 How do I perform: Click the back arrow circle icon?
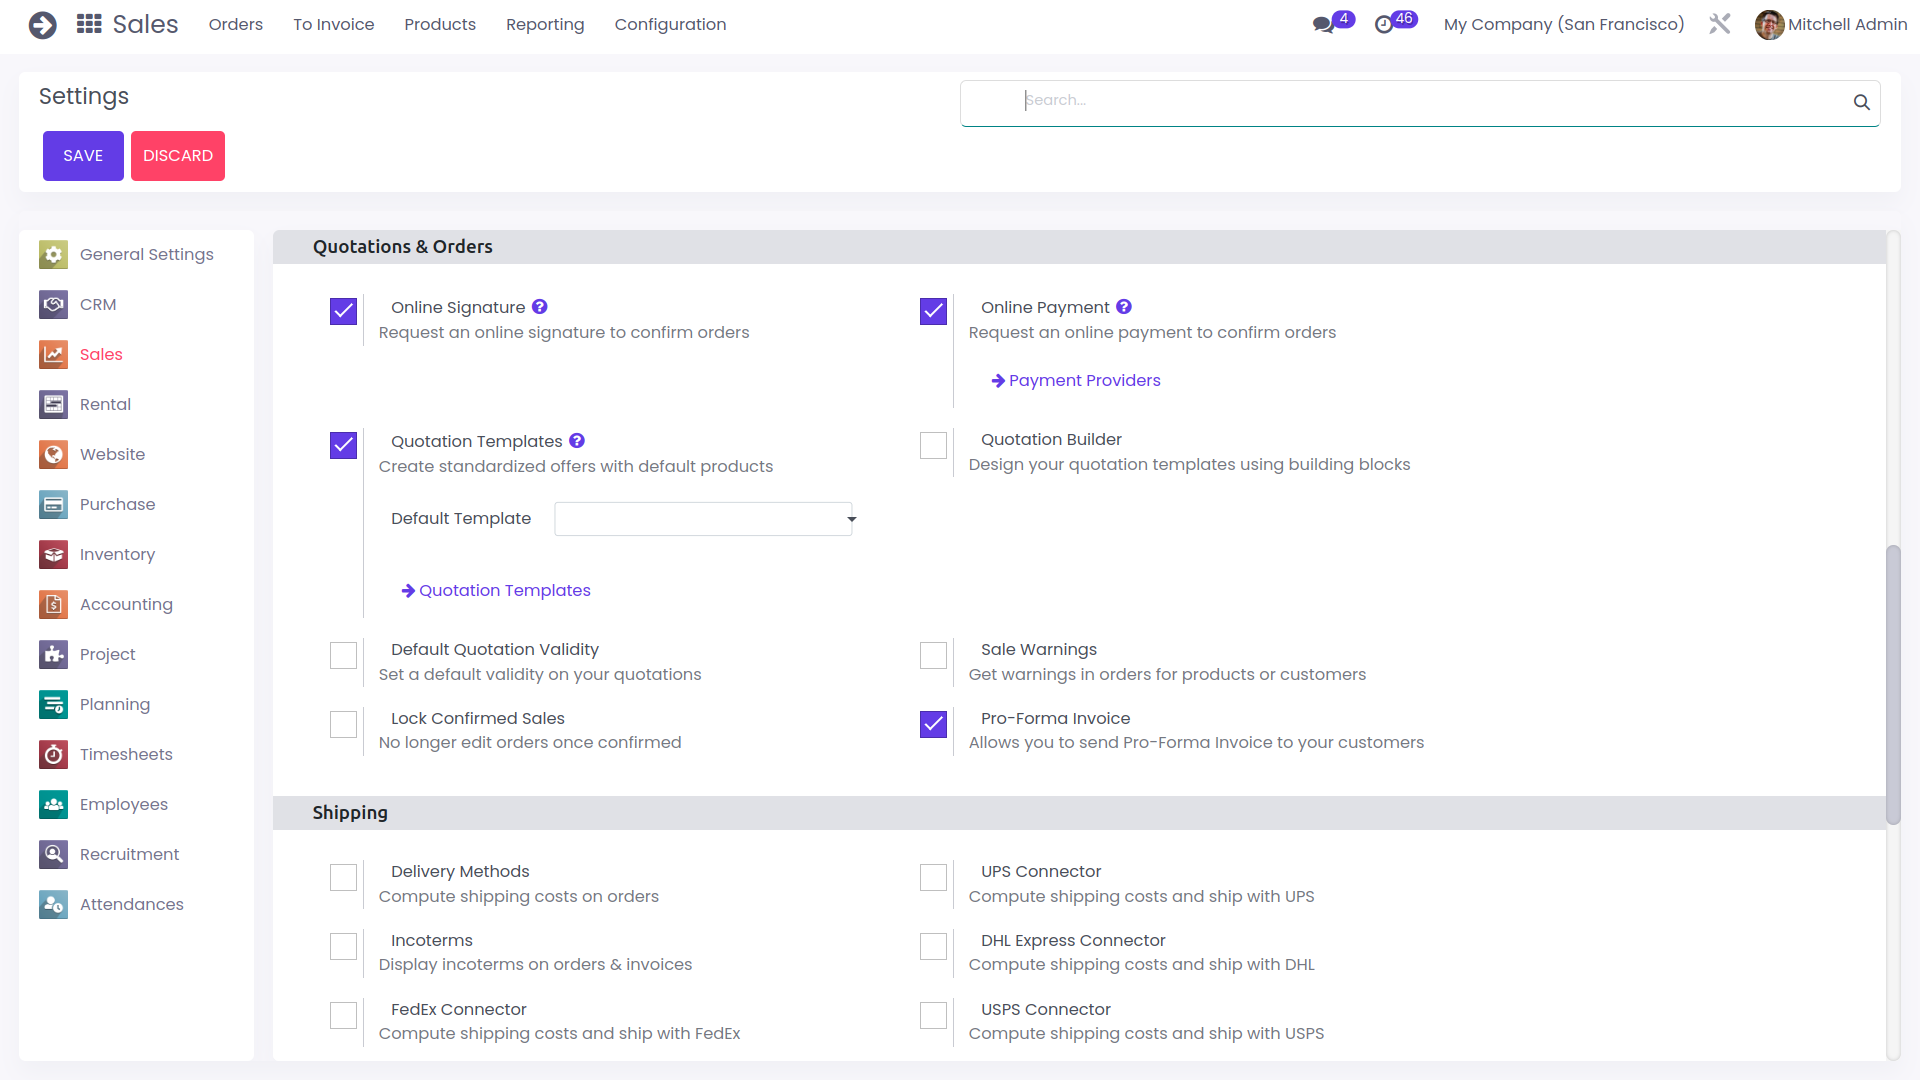click(x=42, y=24)
